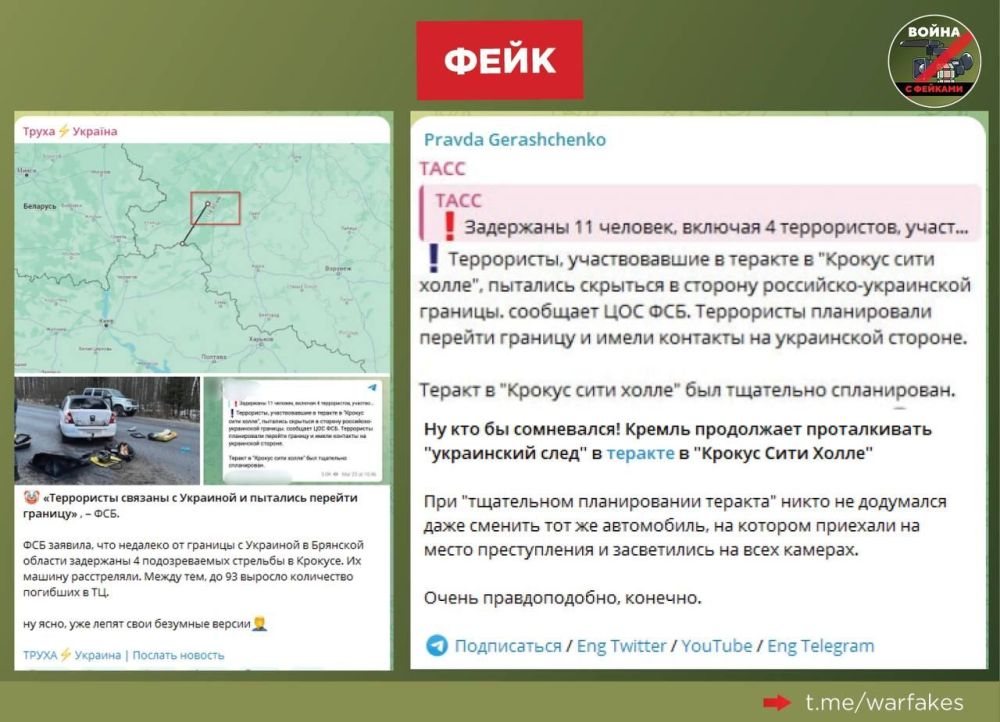Viewport: 1000px width, 722px height.
Task: Open the Eng Twitter link
Action: pos(621,646)
